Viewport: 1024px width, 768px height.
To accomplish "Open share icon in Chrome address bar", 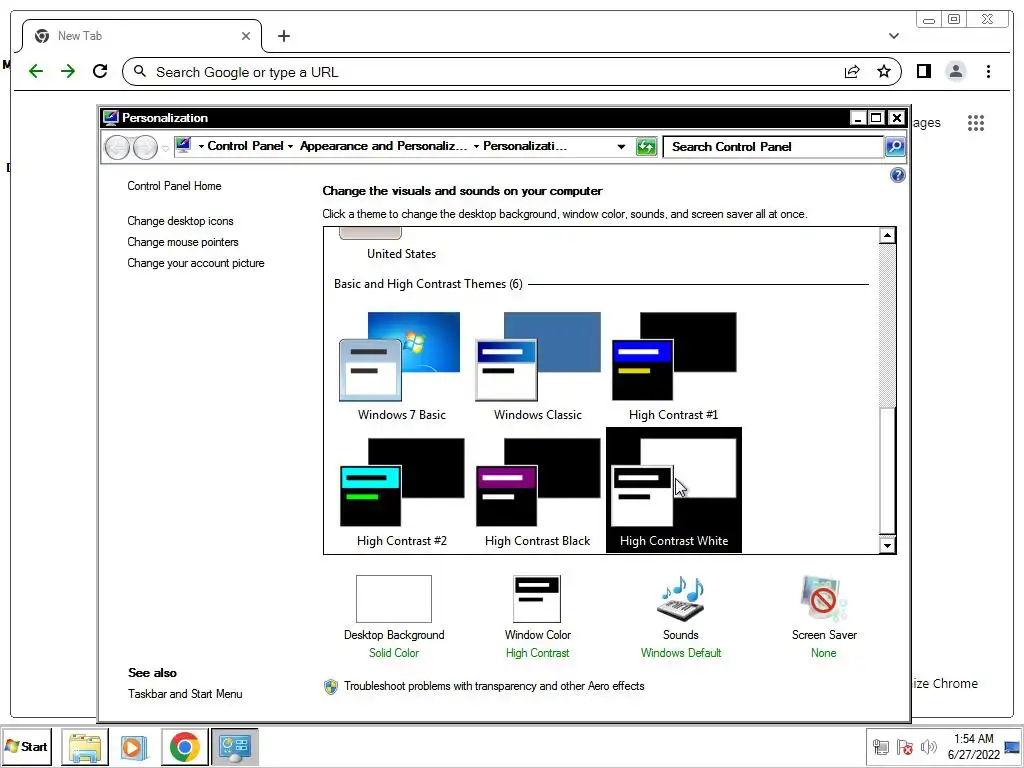I will (x=852, y=72).
